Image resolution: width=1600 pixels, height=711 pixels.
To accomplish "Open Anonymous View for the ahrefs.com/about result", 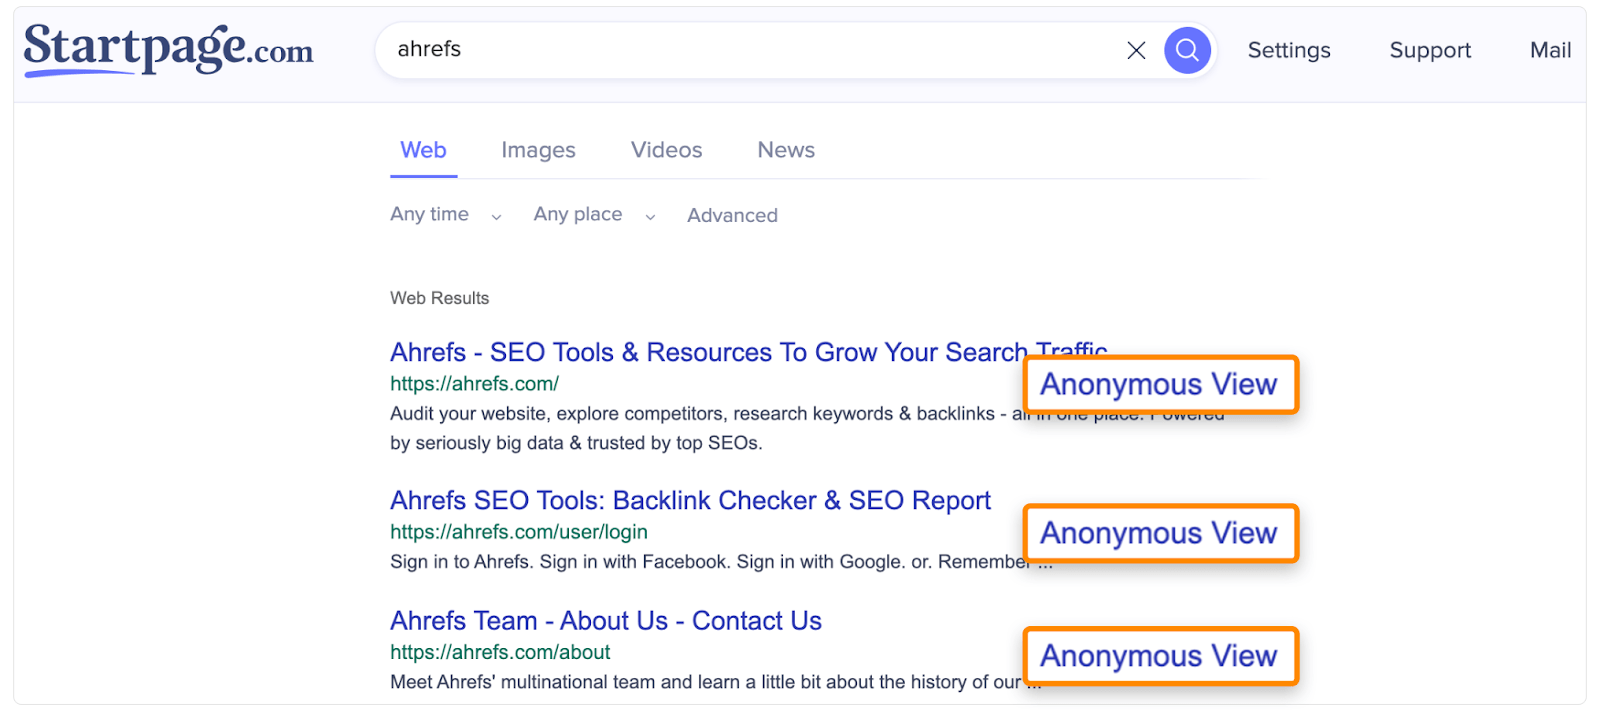I will coord(1159,656).
